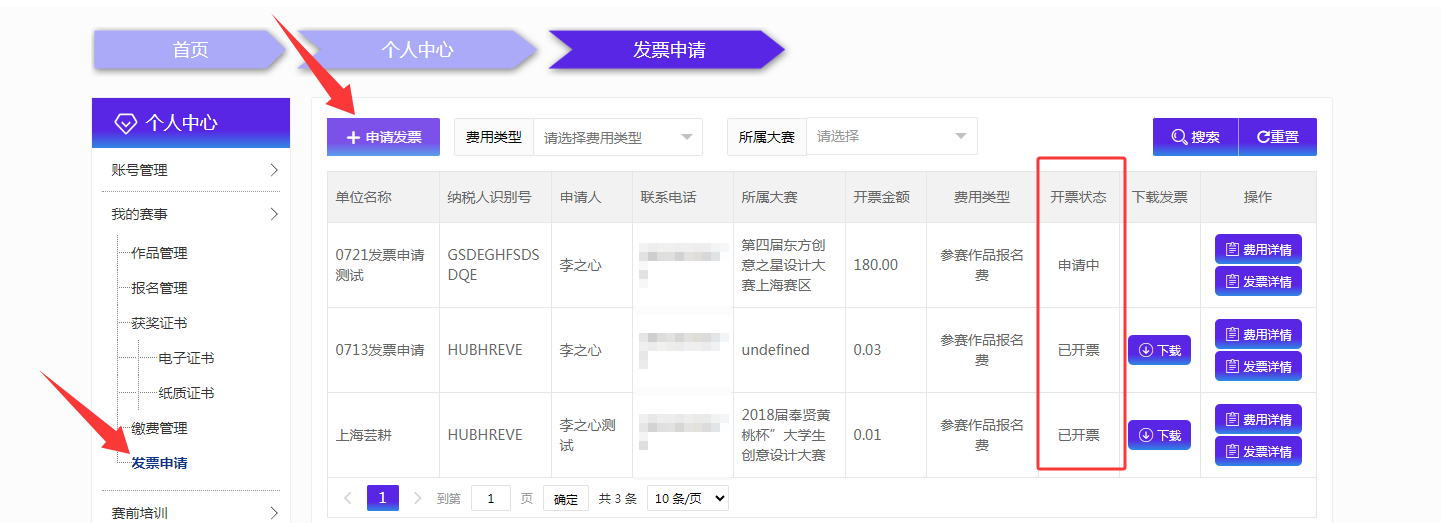Open 缴费管理 in sidebar
The height and width of the screenshot is (523, 1441).
(x=159, y=428)
